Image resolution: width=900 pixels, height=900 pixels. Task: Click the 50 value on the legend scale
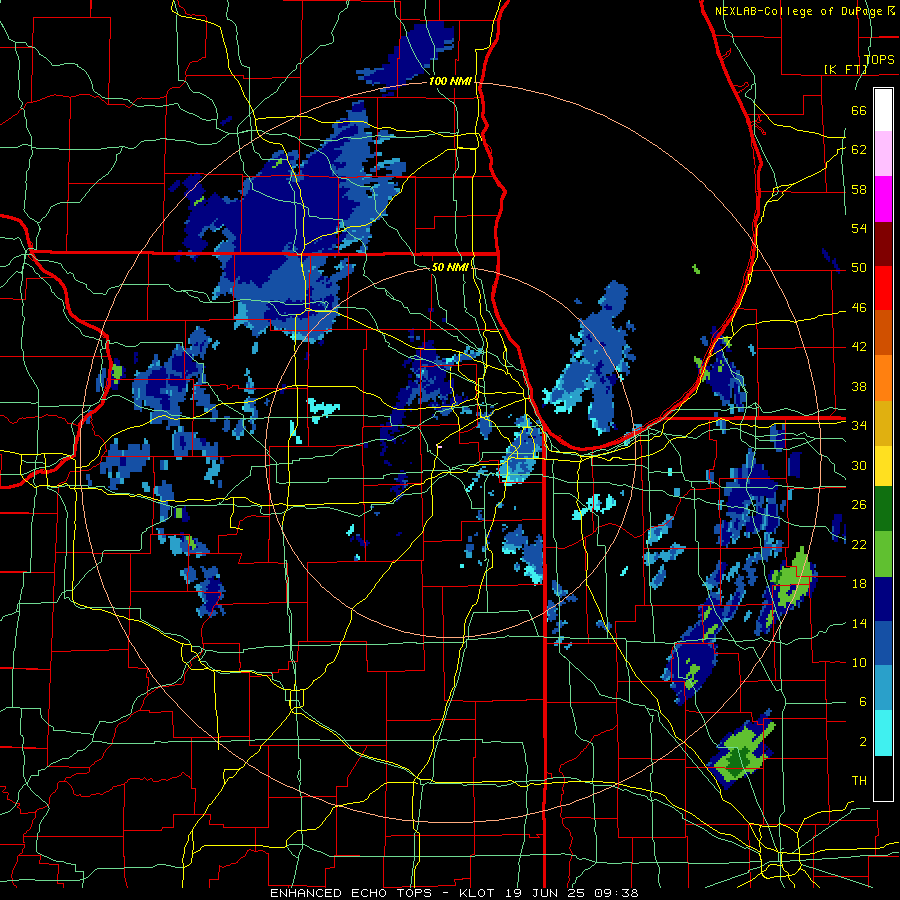point(859,267)
